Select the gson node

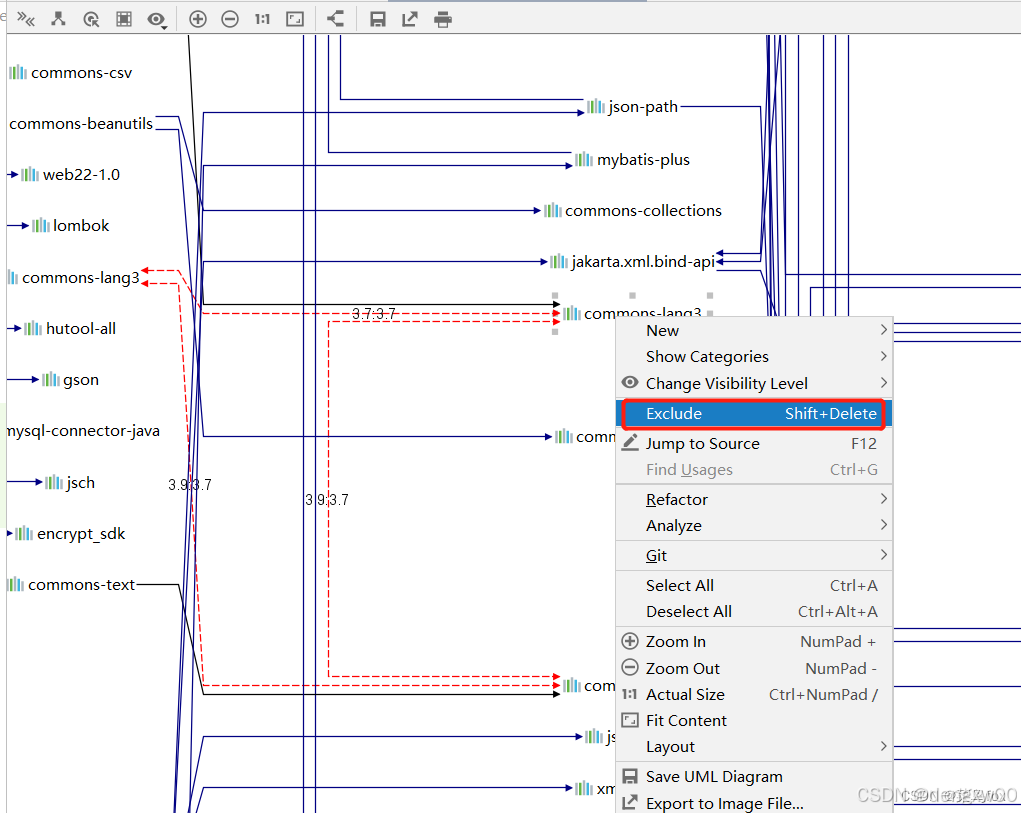[x=70, y=379]
